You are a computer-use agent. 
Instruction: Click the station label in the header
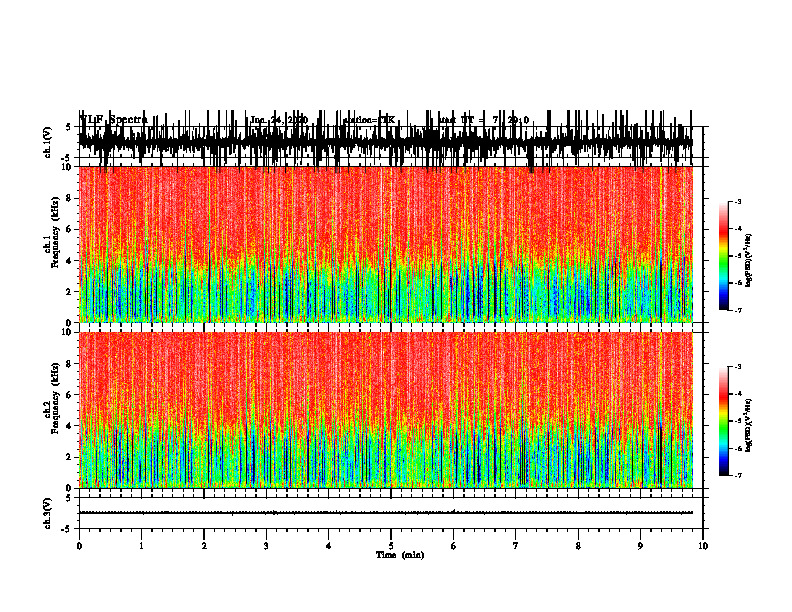(369, 120)
